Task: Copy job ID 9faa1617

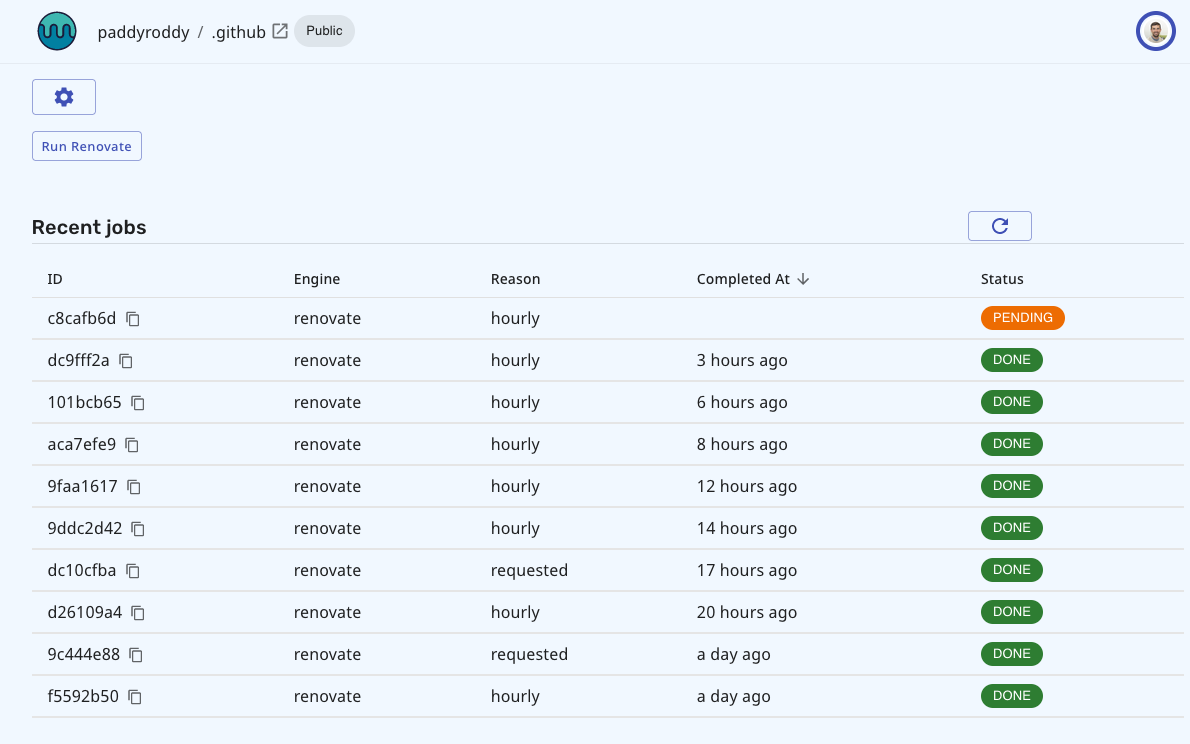Action: pos(134,487)
